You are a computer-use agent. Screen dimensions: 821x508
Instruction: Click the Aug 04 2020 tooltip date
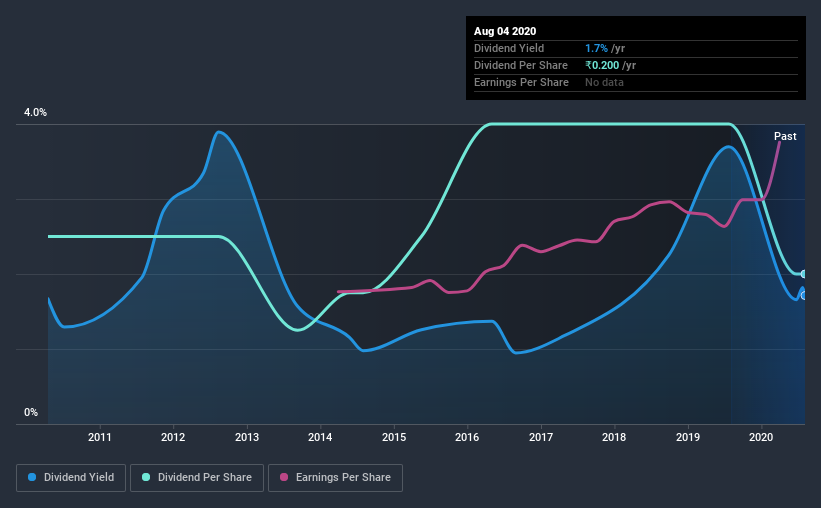505,31
